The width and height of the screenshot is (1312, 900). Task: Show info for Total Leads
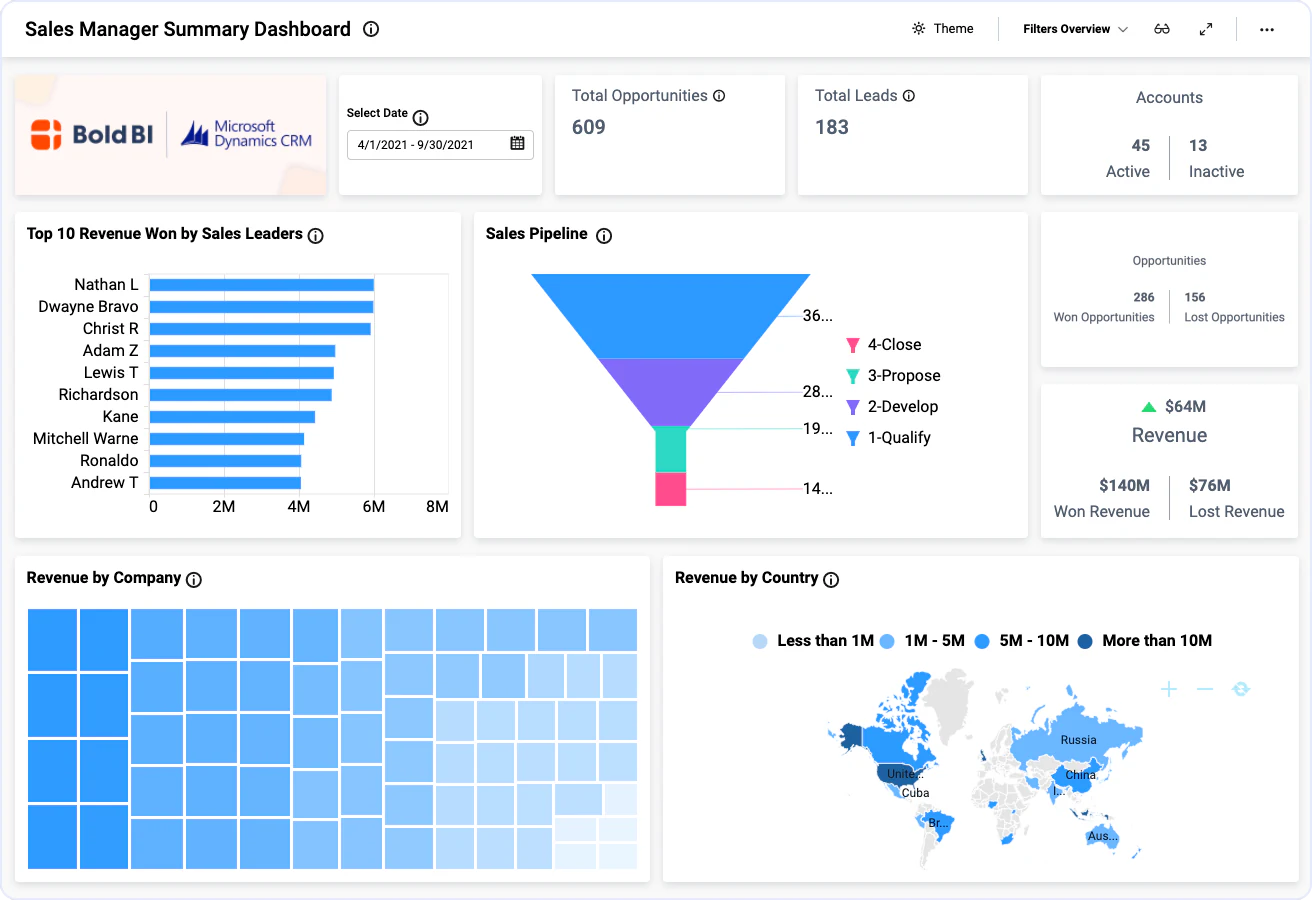tap(909, 96)
